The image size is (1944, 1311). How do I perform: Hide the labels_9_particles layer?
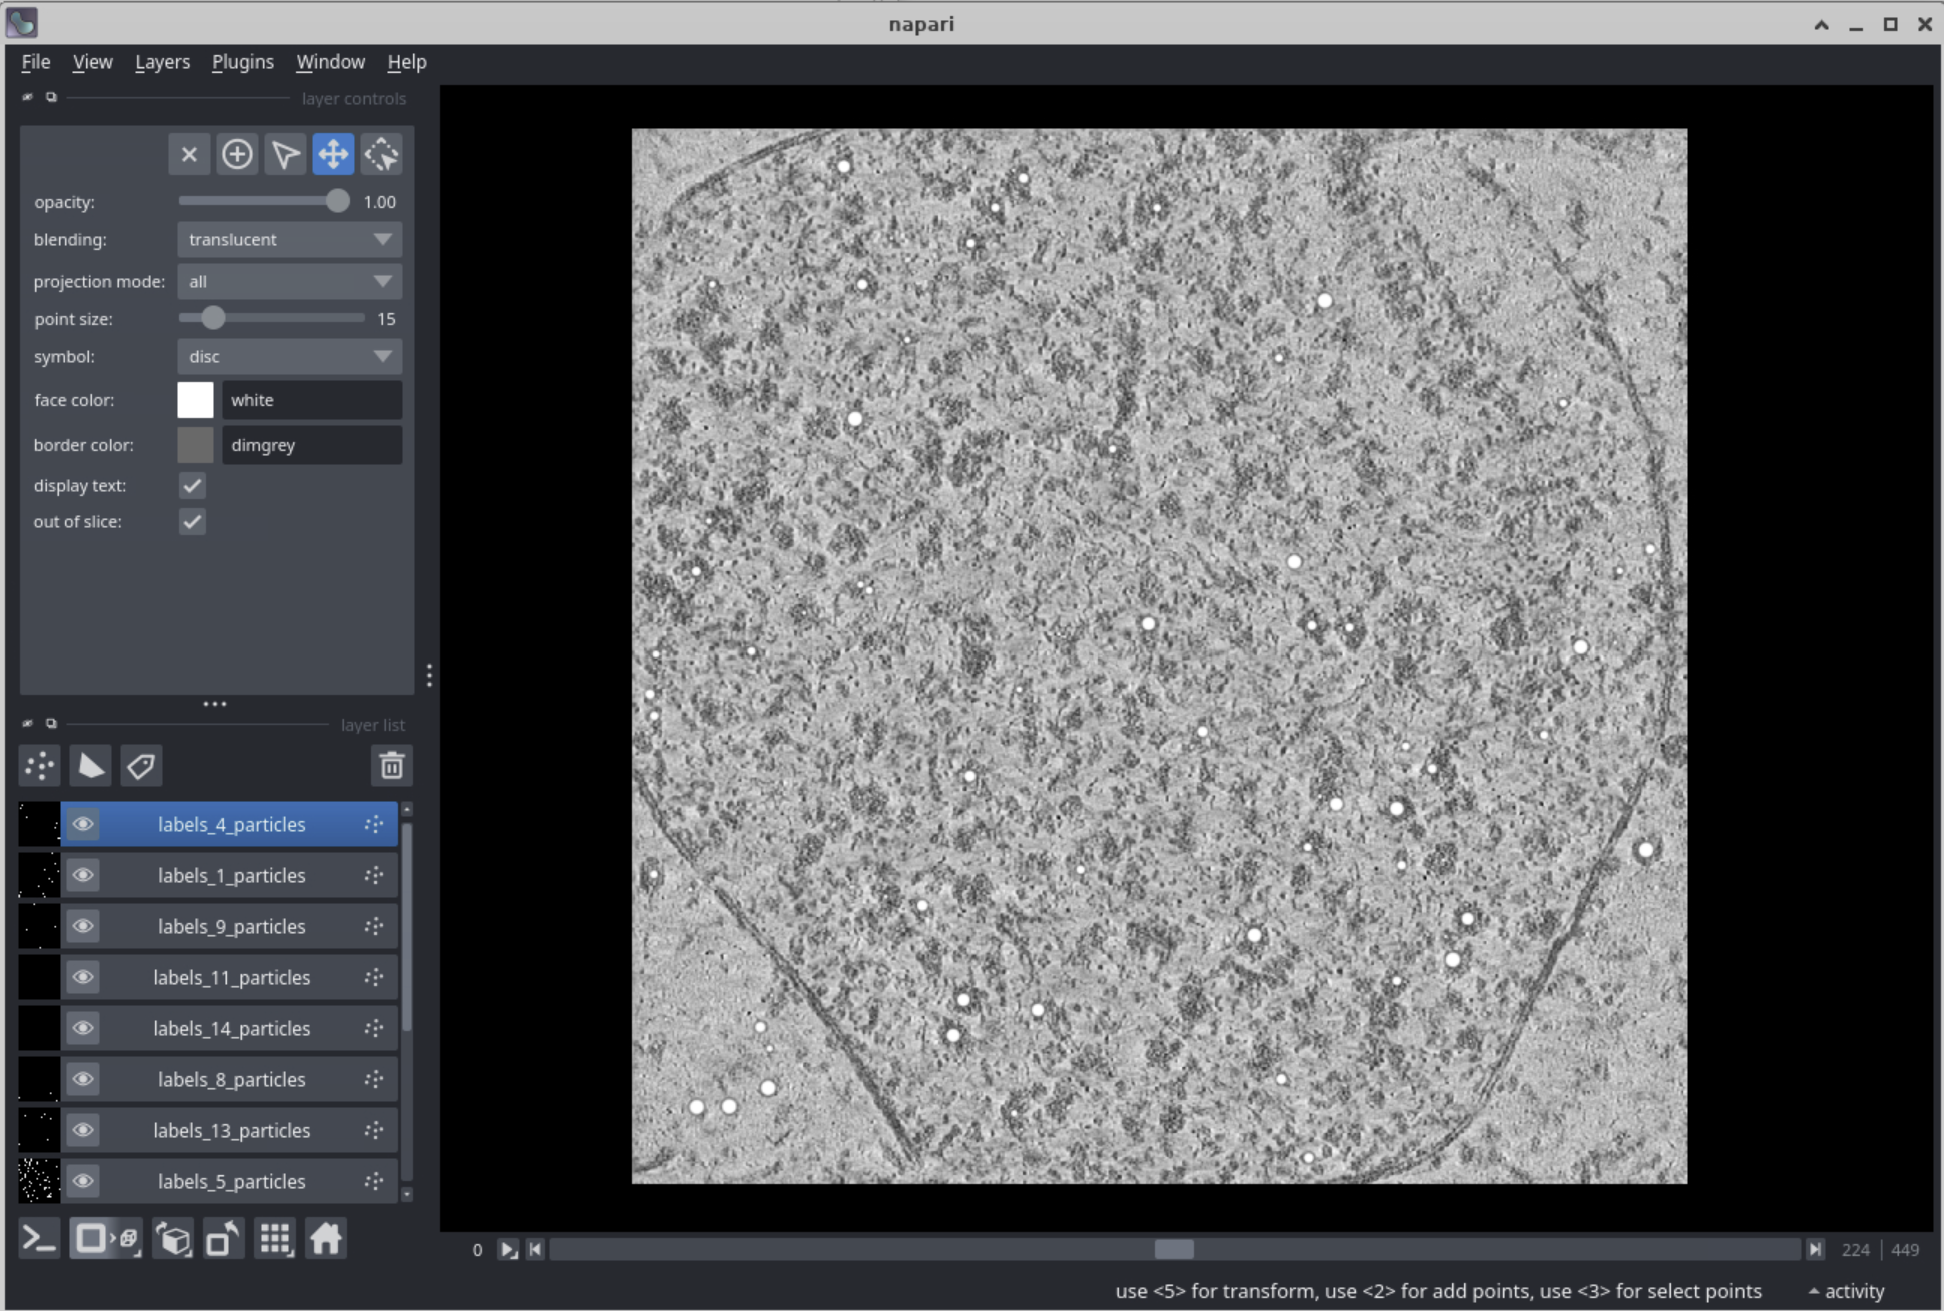click(83, 927)
